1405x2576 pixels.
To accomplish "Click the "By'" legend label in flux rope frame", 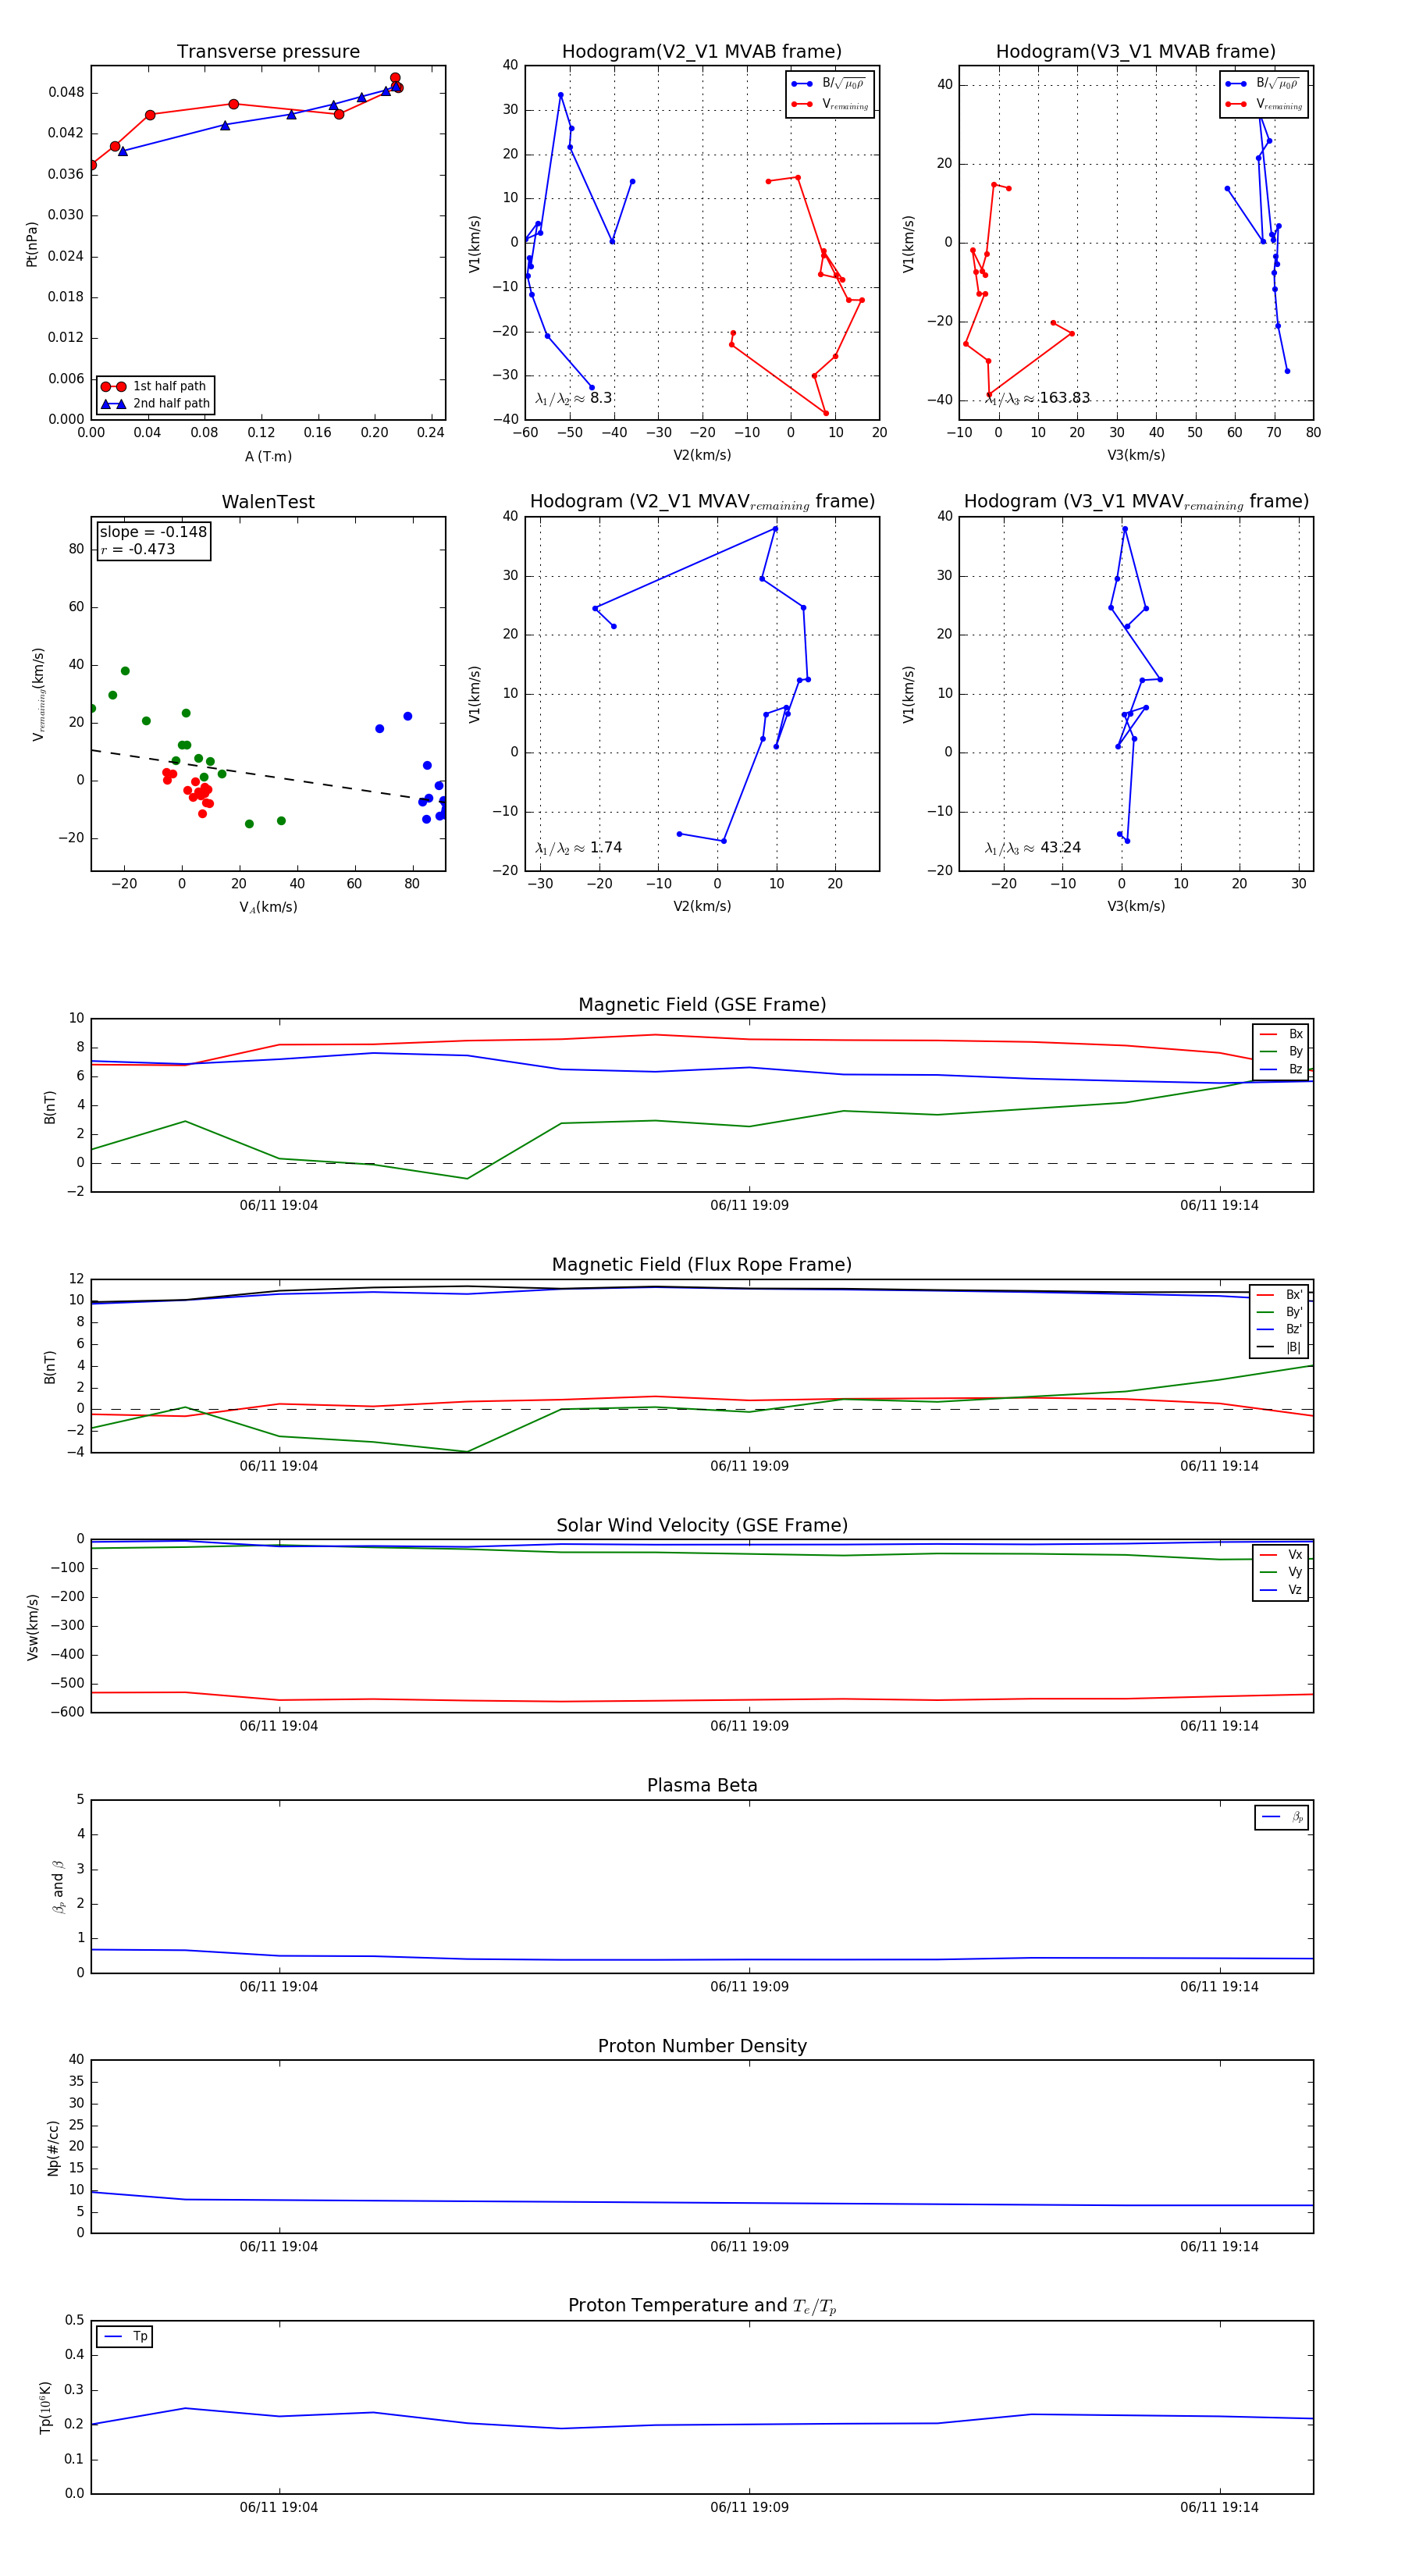I will (x=1294, y=1312).
